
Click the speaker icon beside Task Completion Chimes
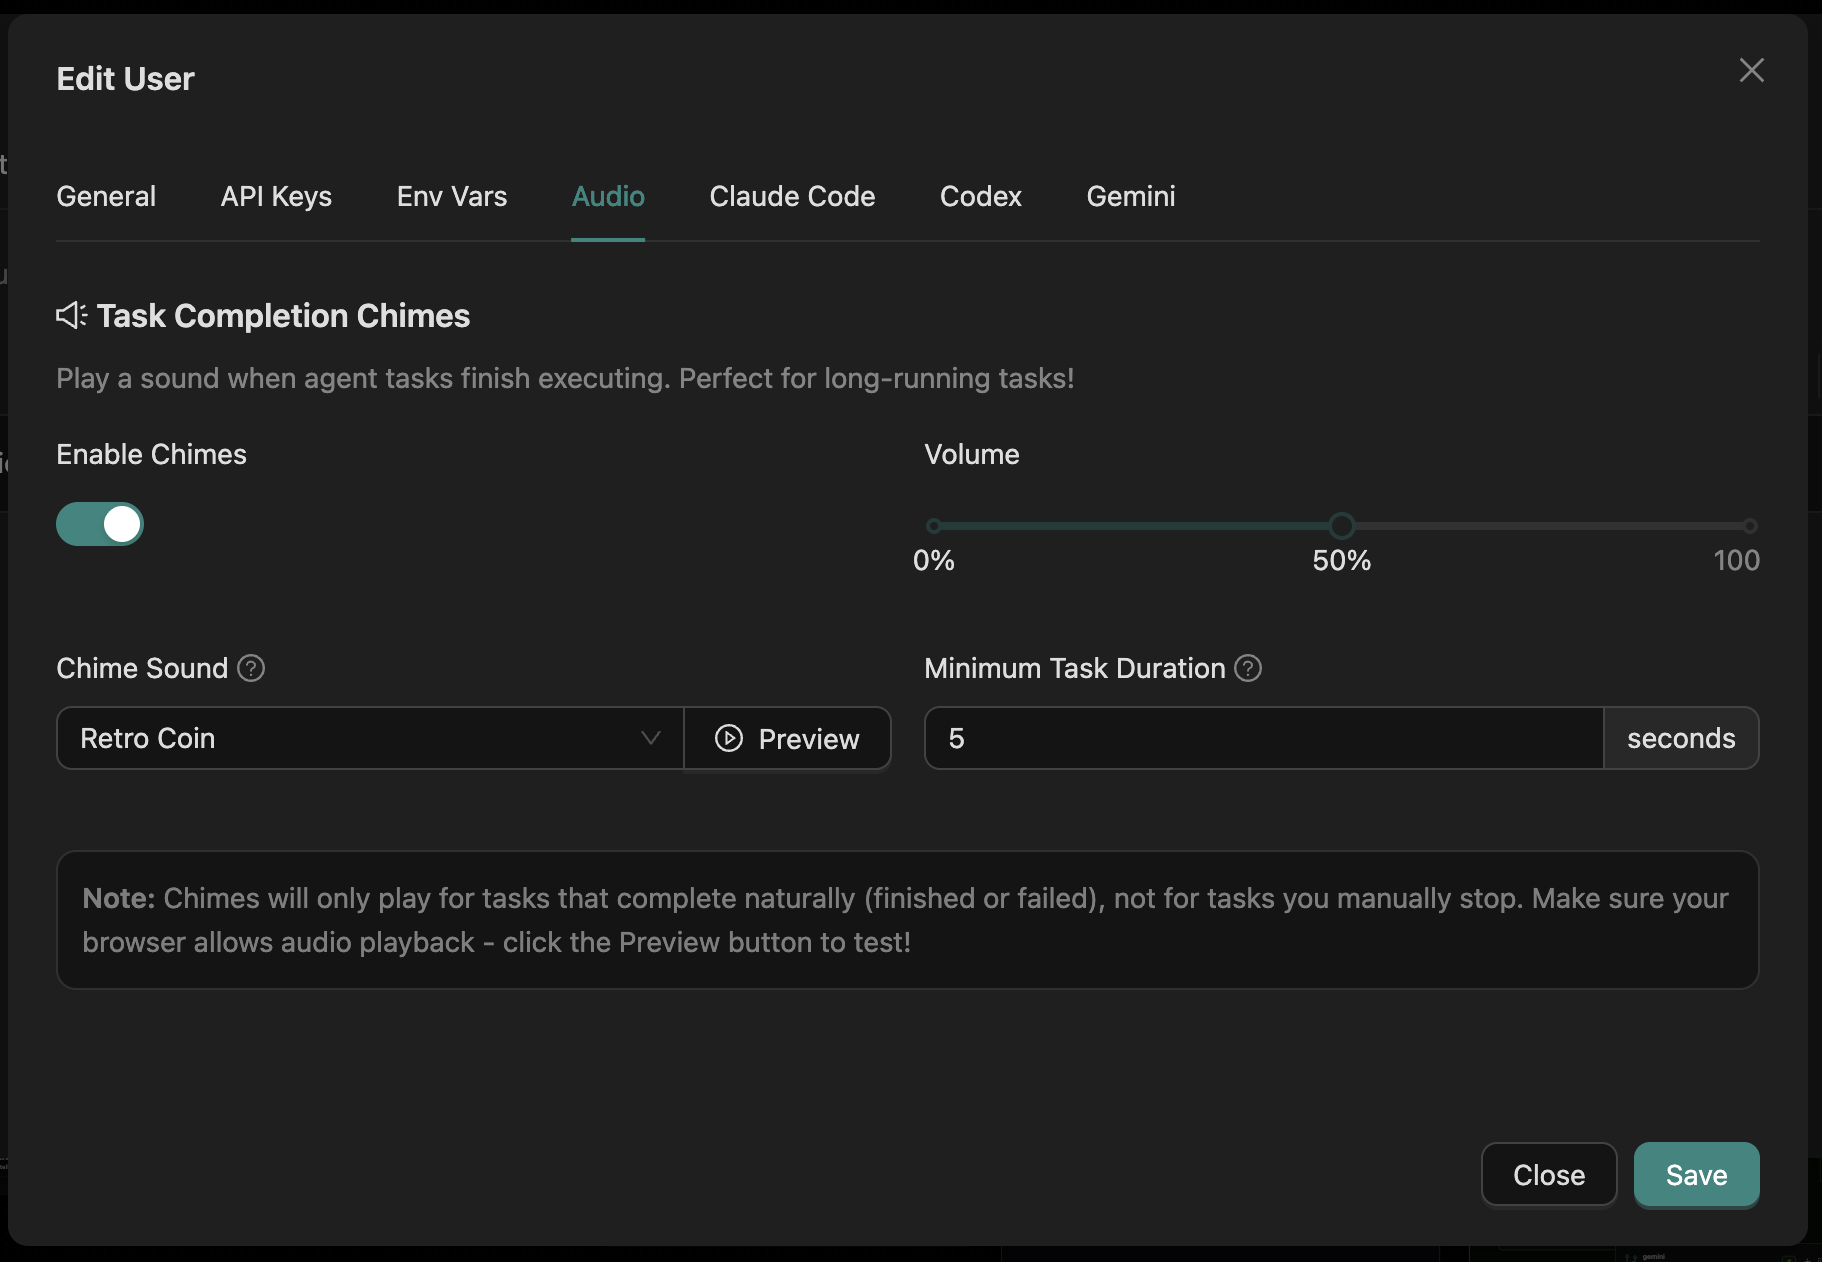tap(69, 316)
